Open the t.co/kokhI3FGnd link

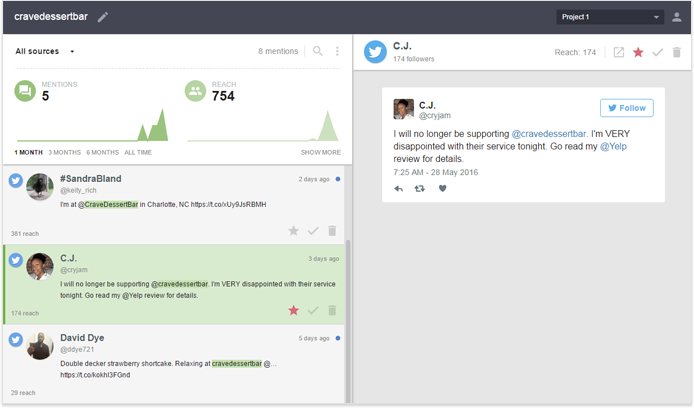(x=95, y=375)
